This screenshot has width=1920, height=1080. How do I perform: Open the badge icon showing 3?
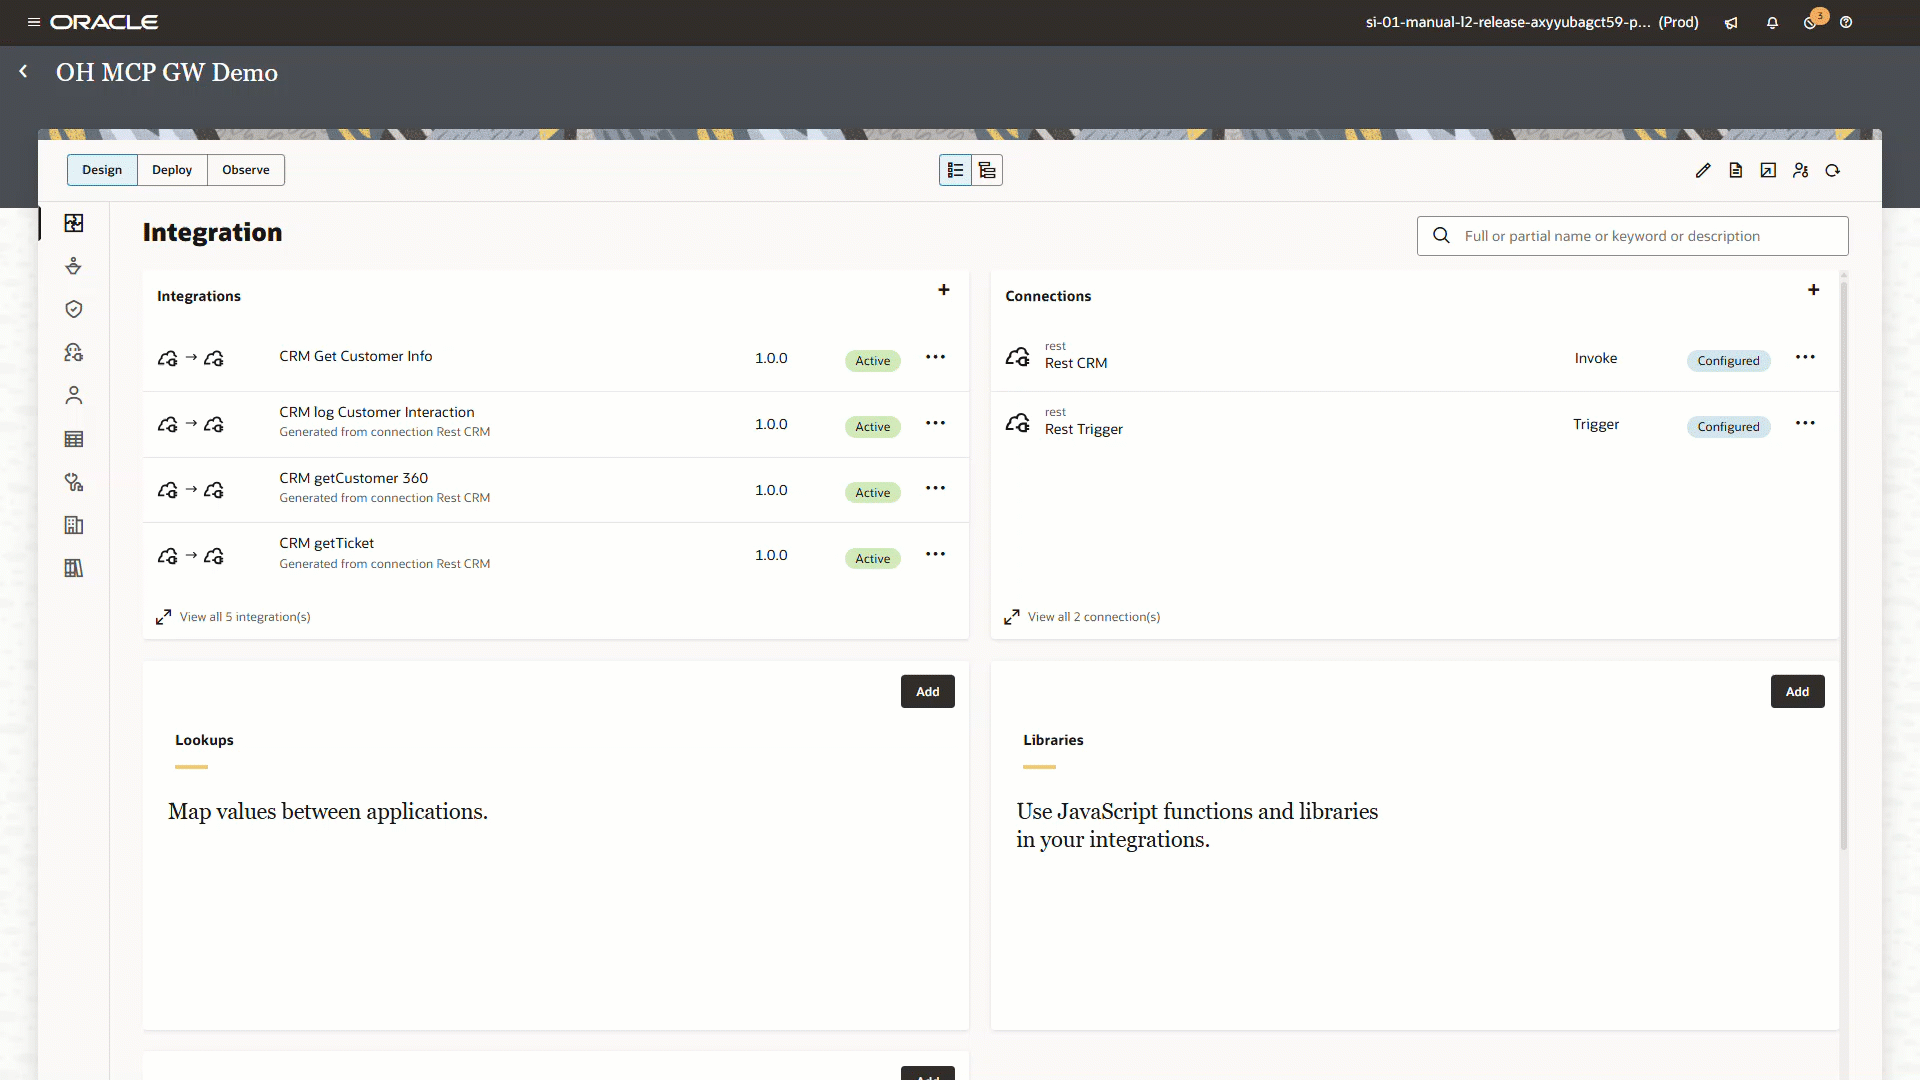(1813, 20)
